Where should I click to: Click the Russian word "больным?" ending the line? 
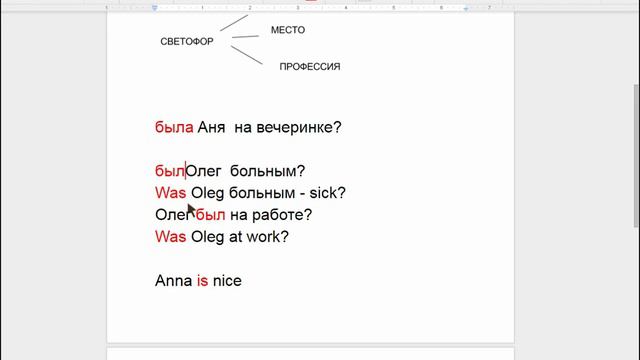coord(267,171)
